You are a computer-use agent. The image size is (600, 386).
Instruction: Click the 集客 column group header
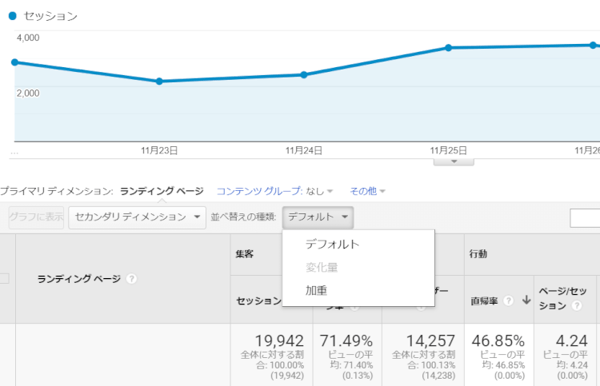[x=245, y=254]
